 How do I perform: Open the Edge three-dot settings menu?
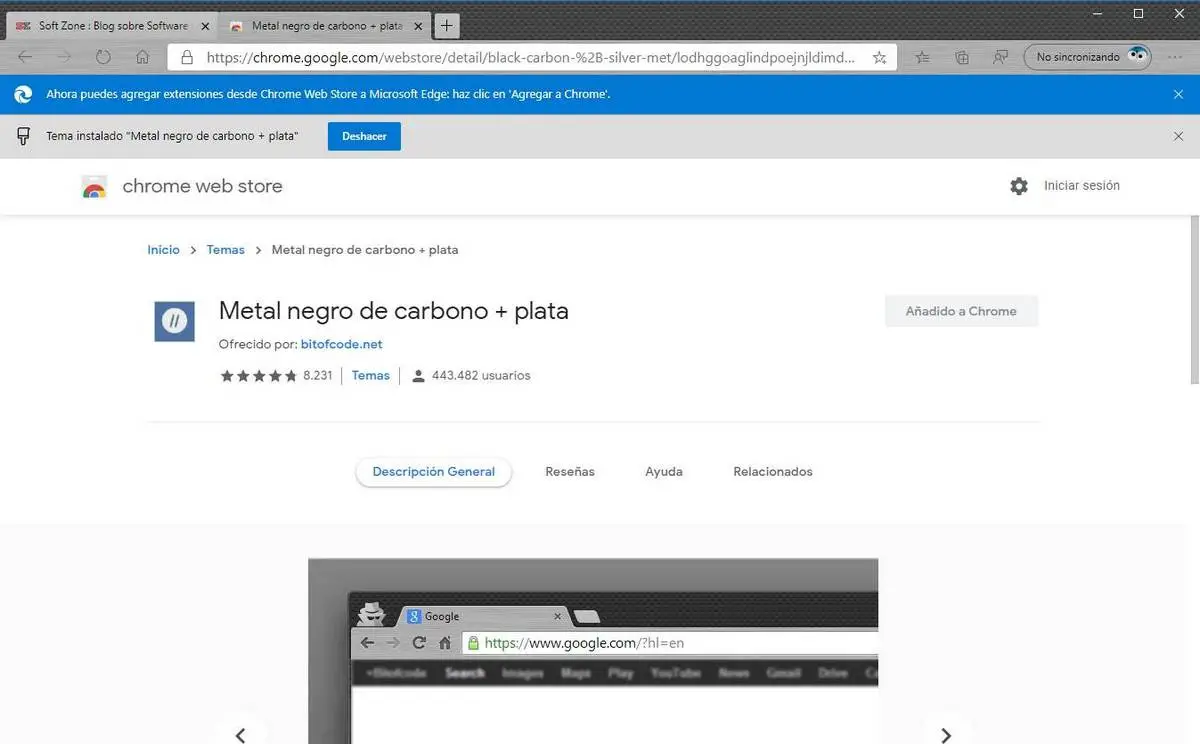pyautogui.click(x=1175, y=58)
